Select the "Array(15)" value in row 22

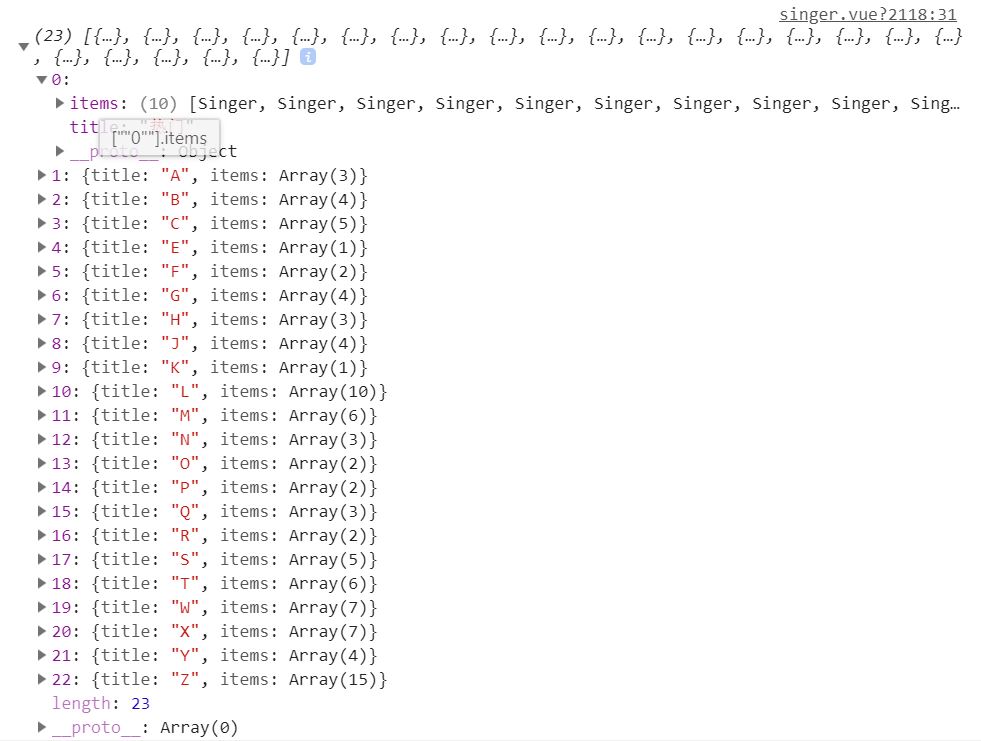(333, 680)
